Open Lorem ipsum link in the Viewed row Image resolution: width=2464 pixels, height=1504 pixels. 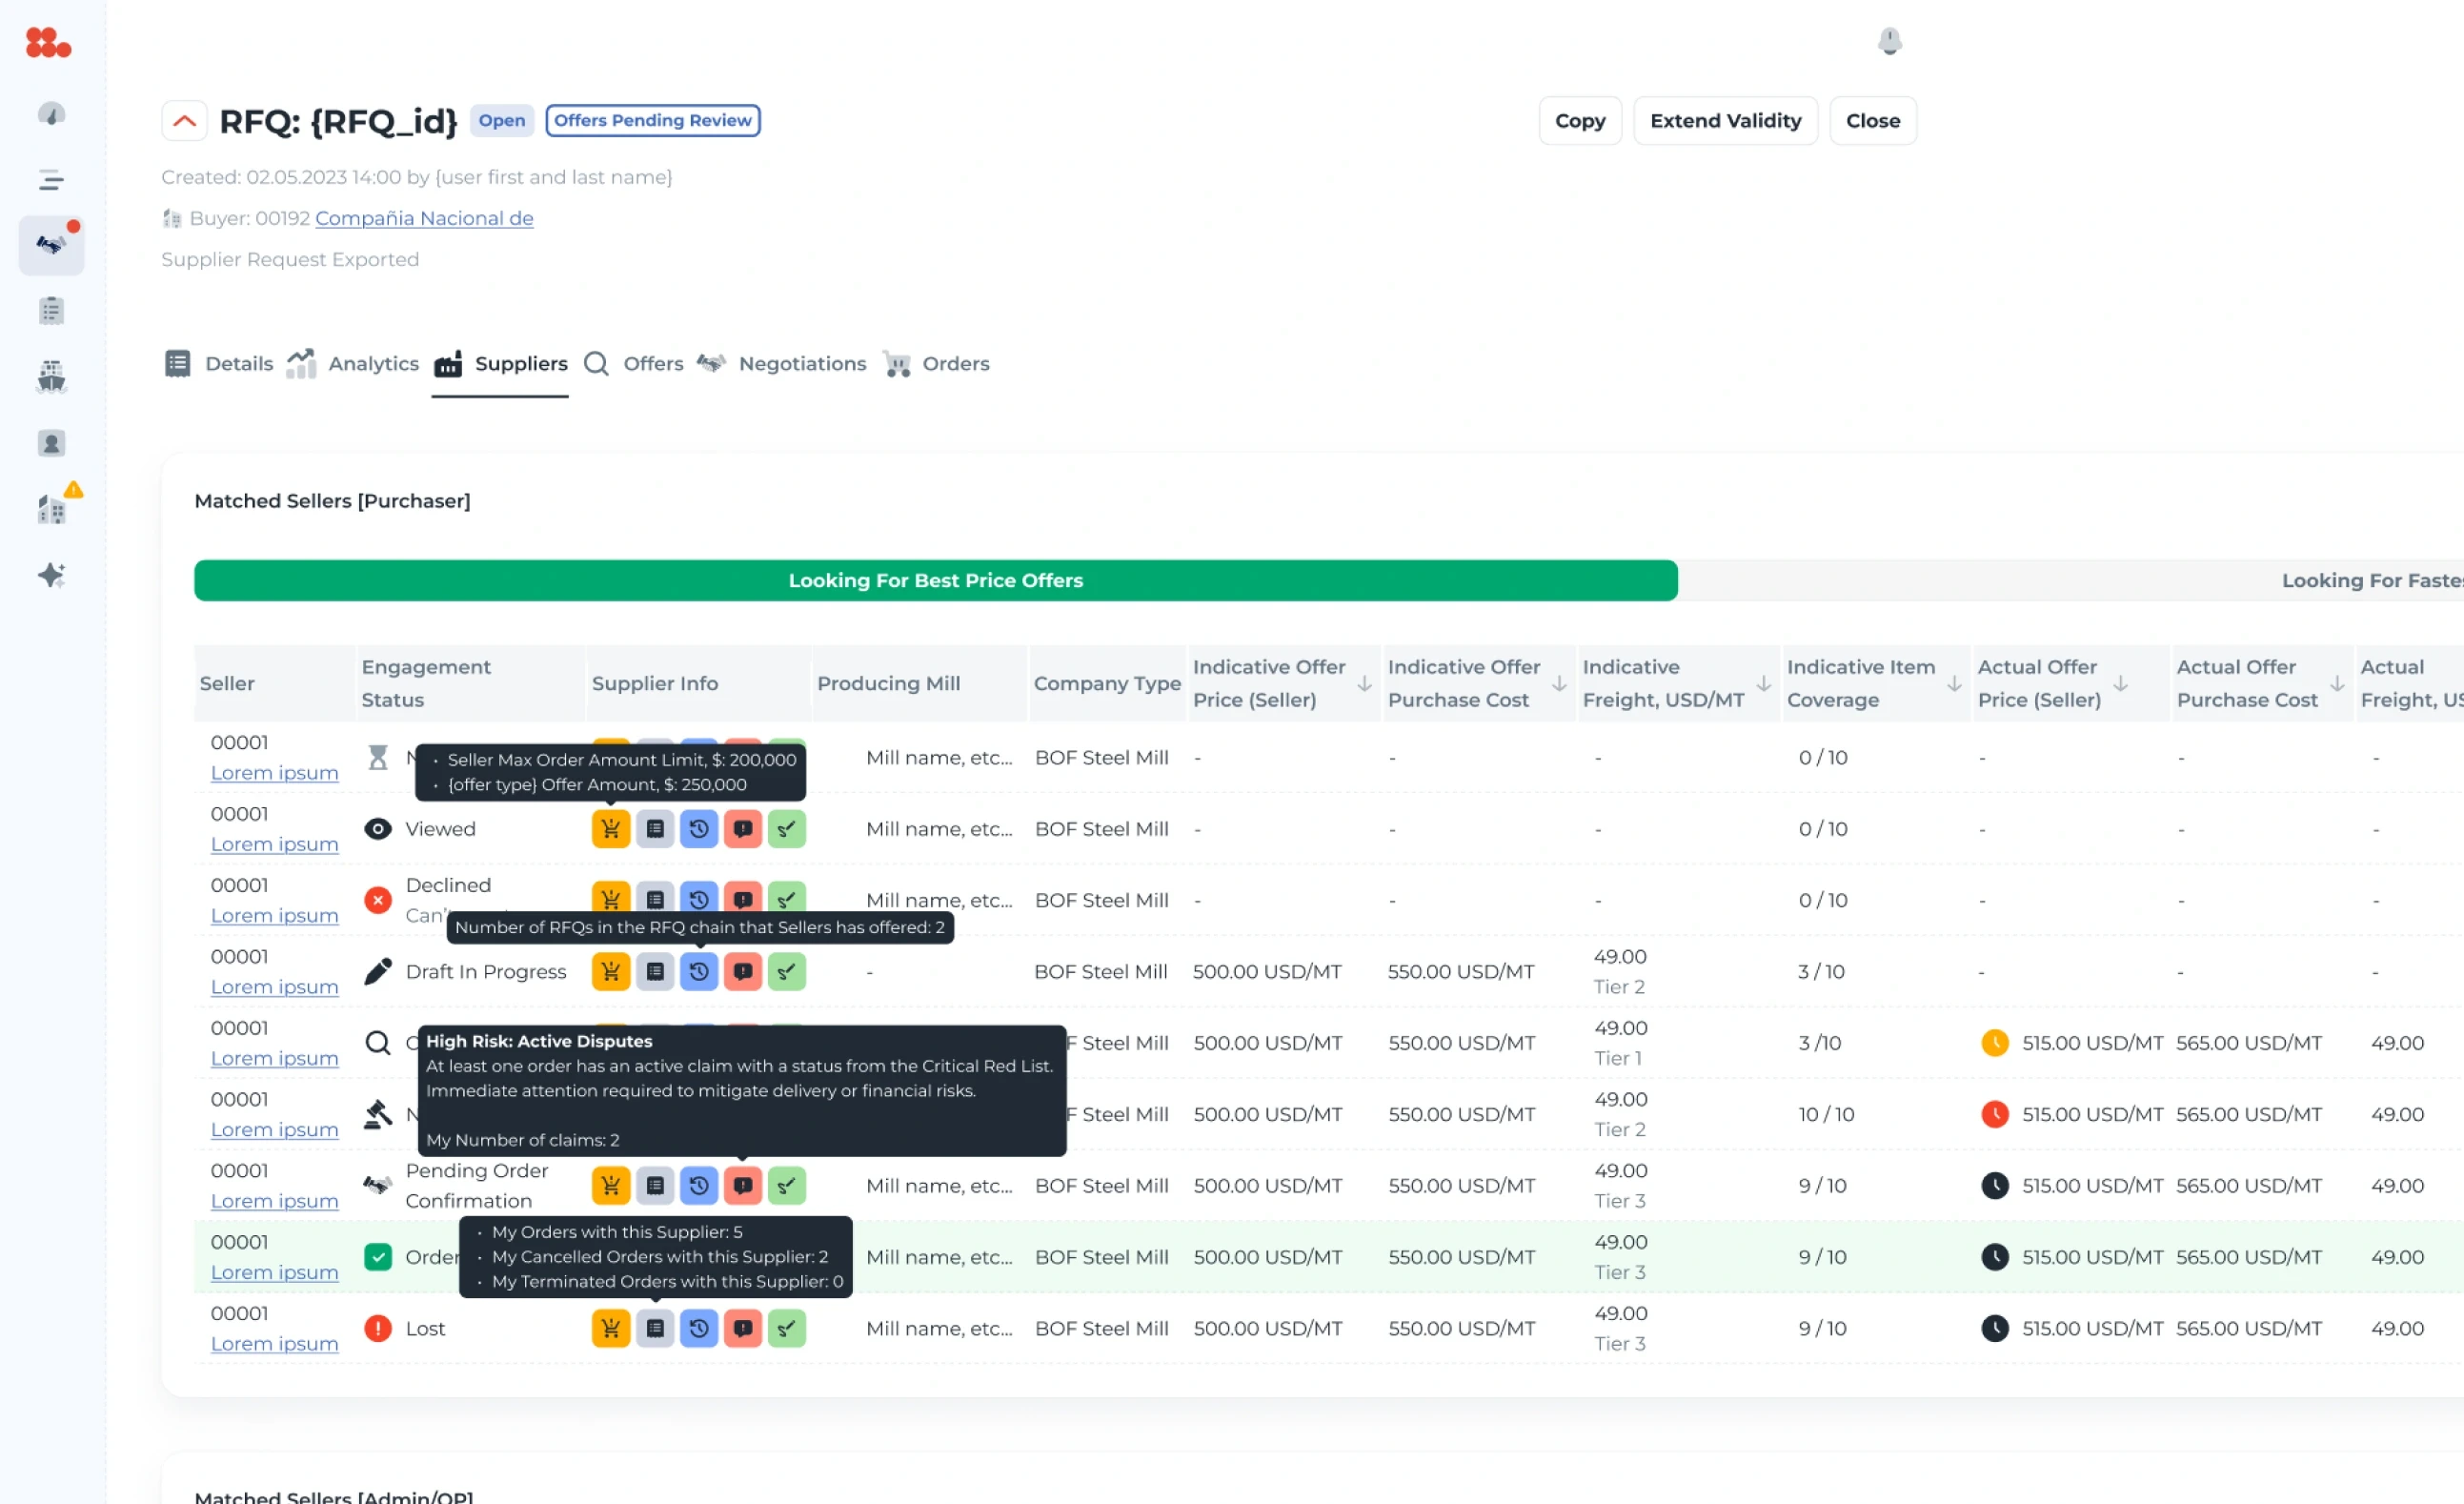[x=274, y=844]
